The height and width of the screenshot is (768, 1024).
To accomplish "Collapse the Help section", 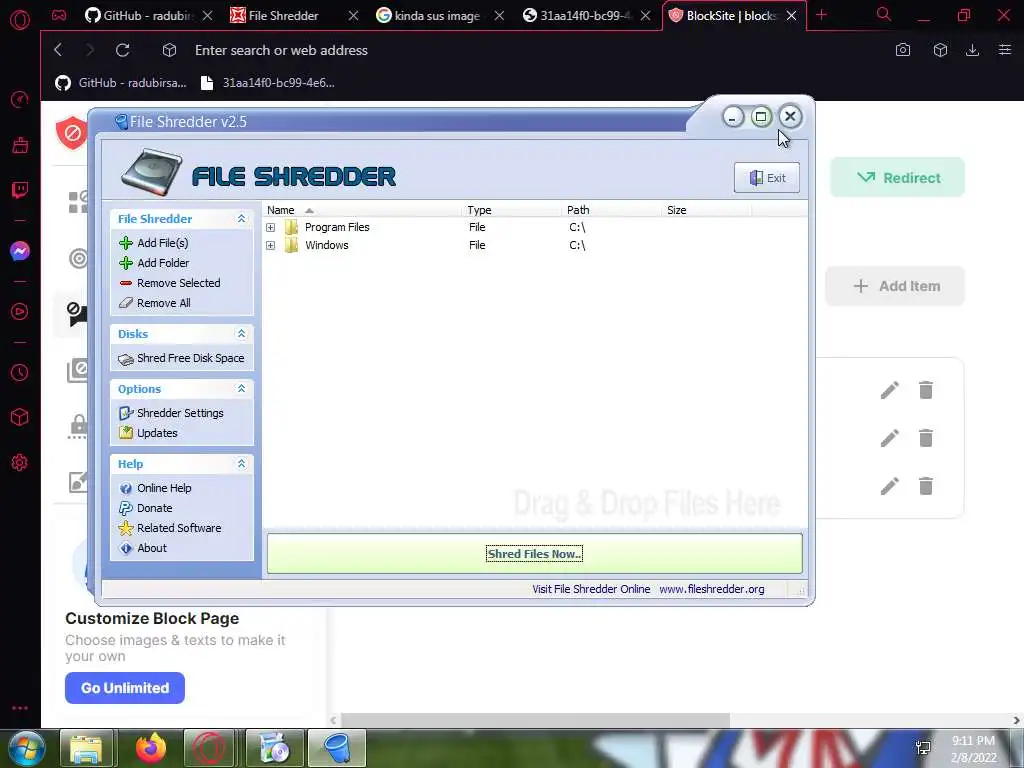I will (x=241, y=464).
